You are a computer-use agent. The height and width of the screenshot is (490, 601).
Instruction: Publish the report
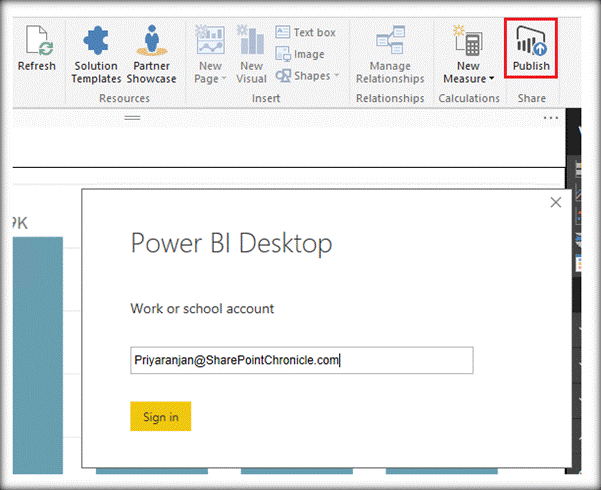531,49
